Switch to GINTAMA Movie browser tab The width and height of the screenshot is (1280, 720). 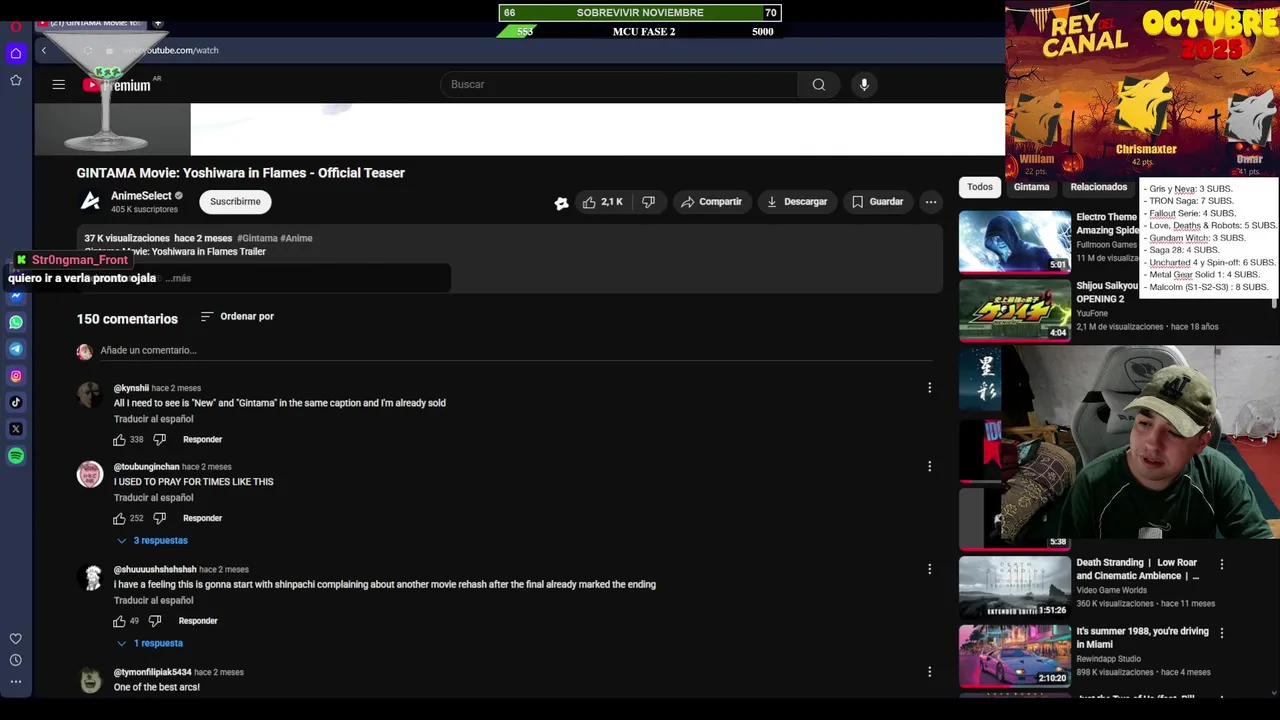[x=92, y=22]
